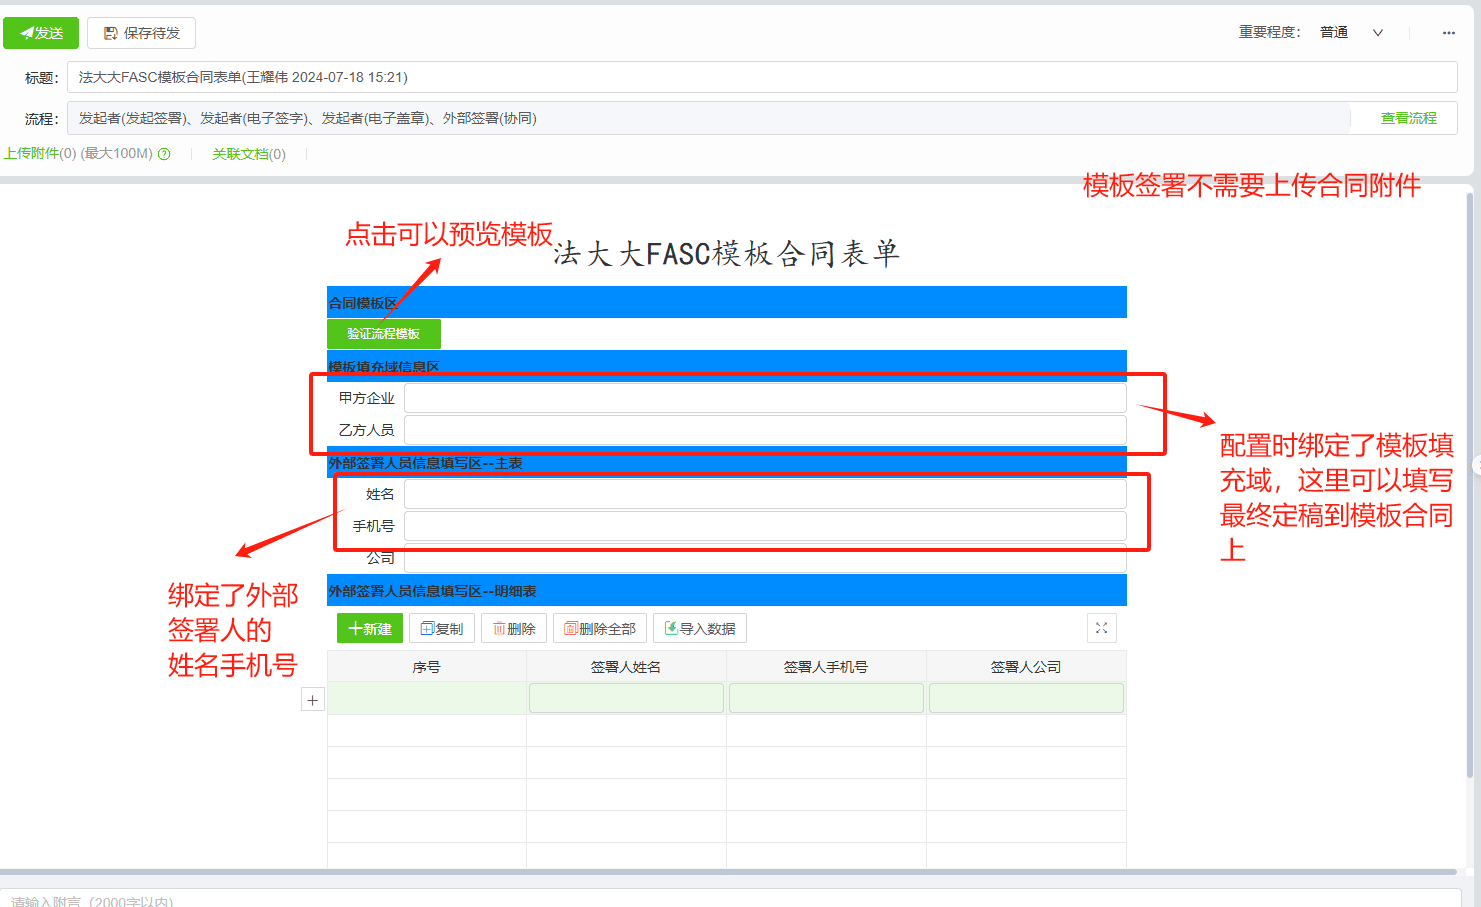Click the 新建 new row button
The height and width of the screenshot is (907, 1481).
point(370,628)
